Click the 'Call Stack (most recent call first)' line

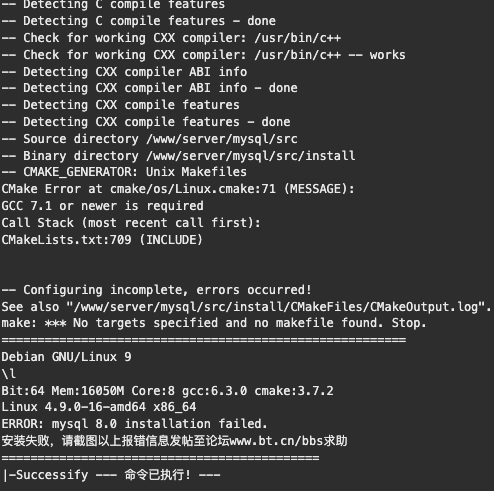point(131,223)
